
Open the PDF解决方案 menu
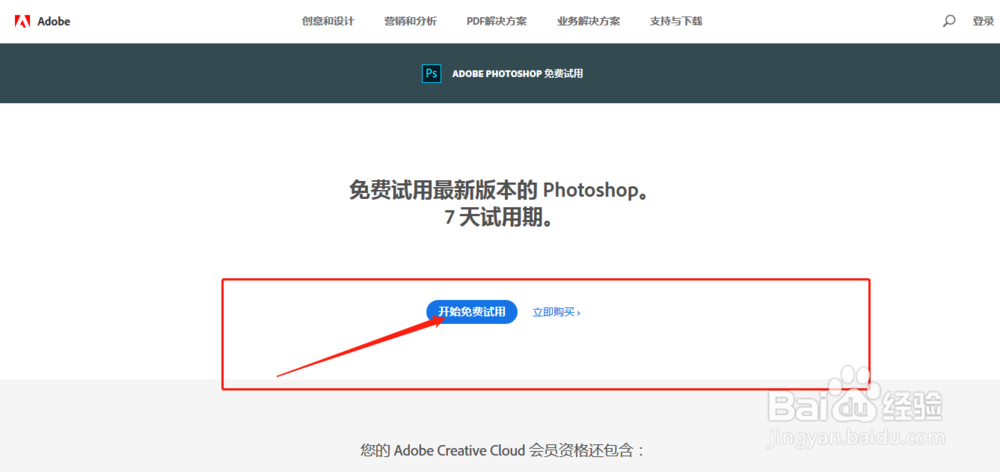(497, 21)
